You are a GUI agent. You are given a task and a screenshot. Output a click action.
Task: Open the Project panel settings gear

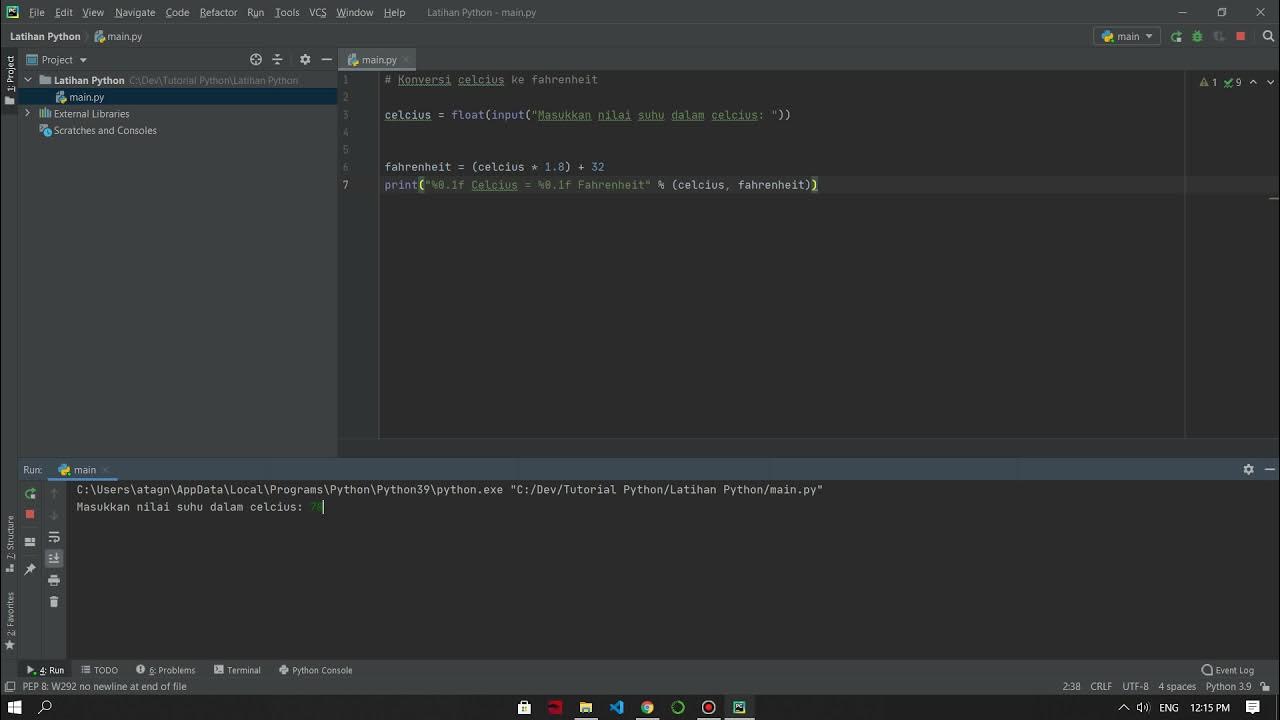(305, 60)
